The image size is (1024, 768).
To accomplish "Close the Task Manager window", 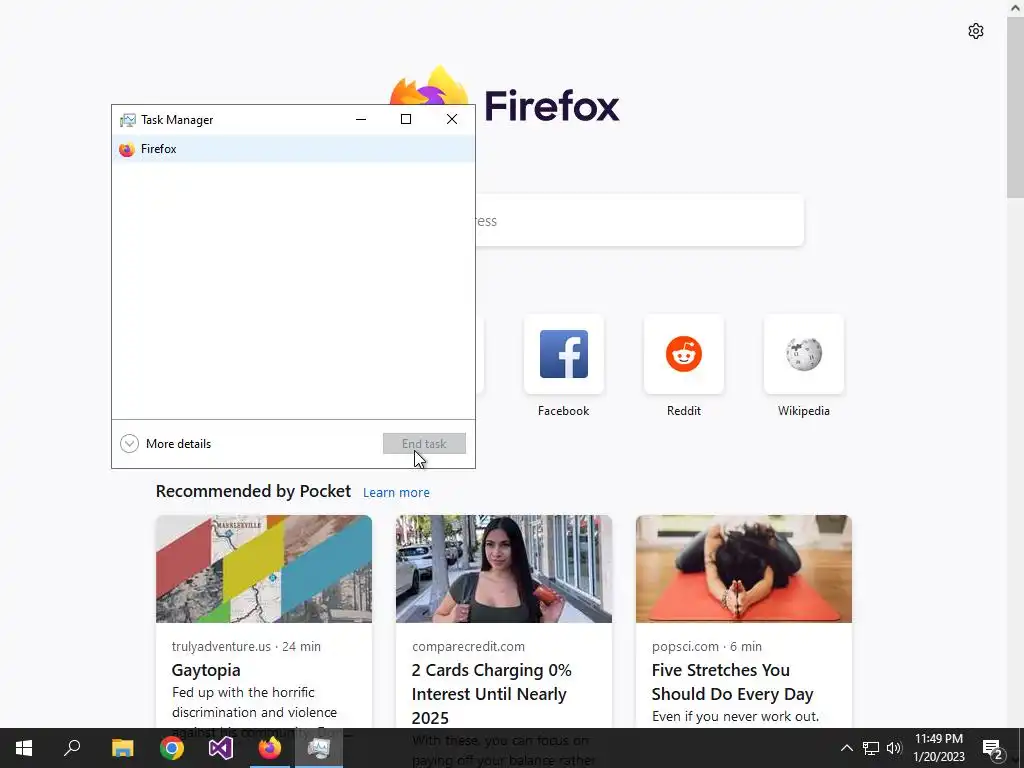I will click(x=452, y=120).
